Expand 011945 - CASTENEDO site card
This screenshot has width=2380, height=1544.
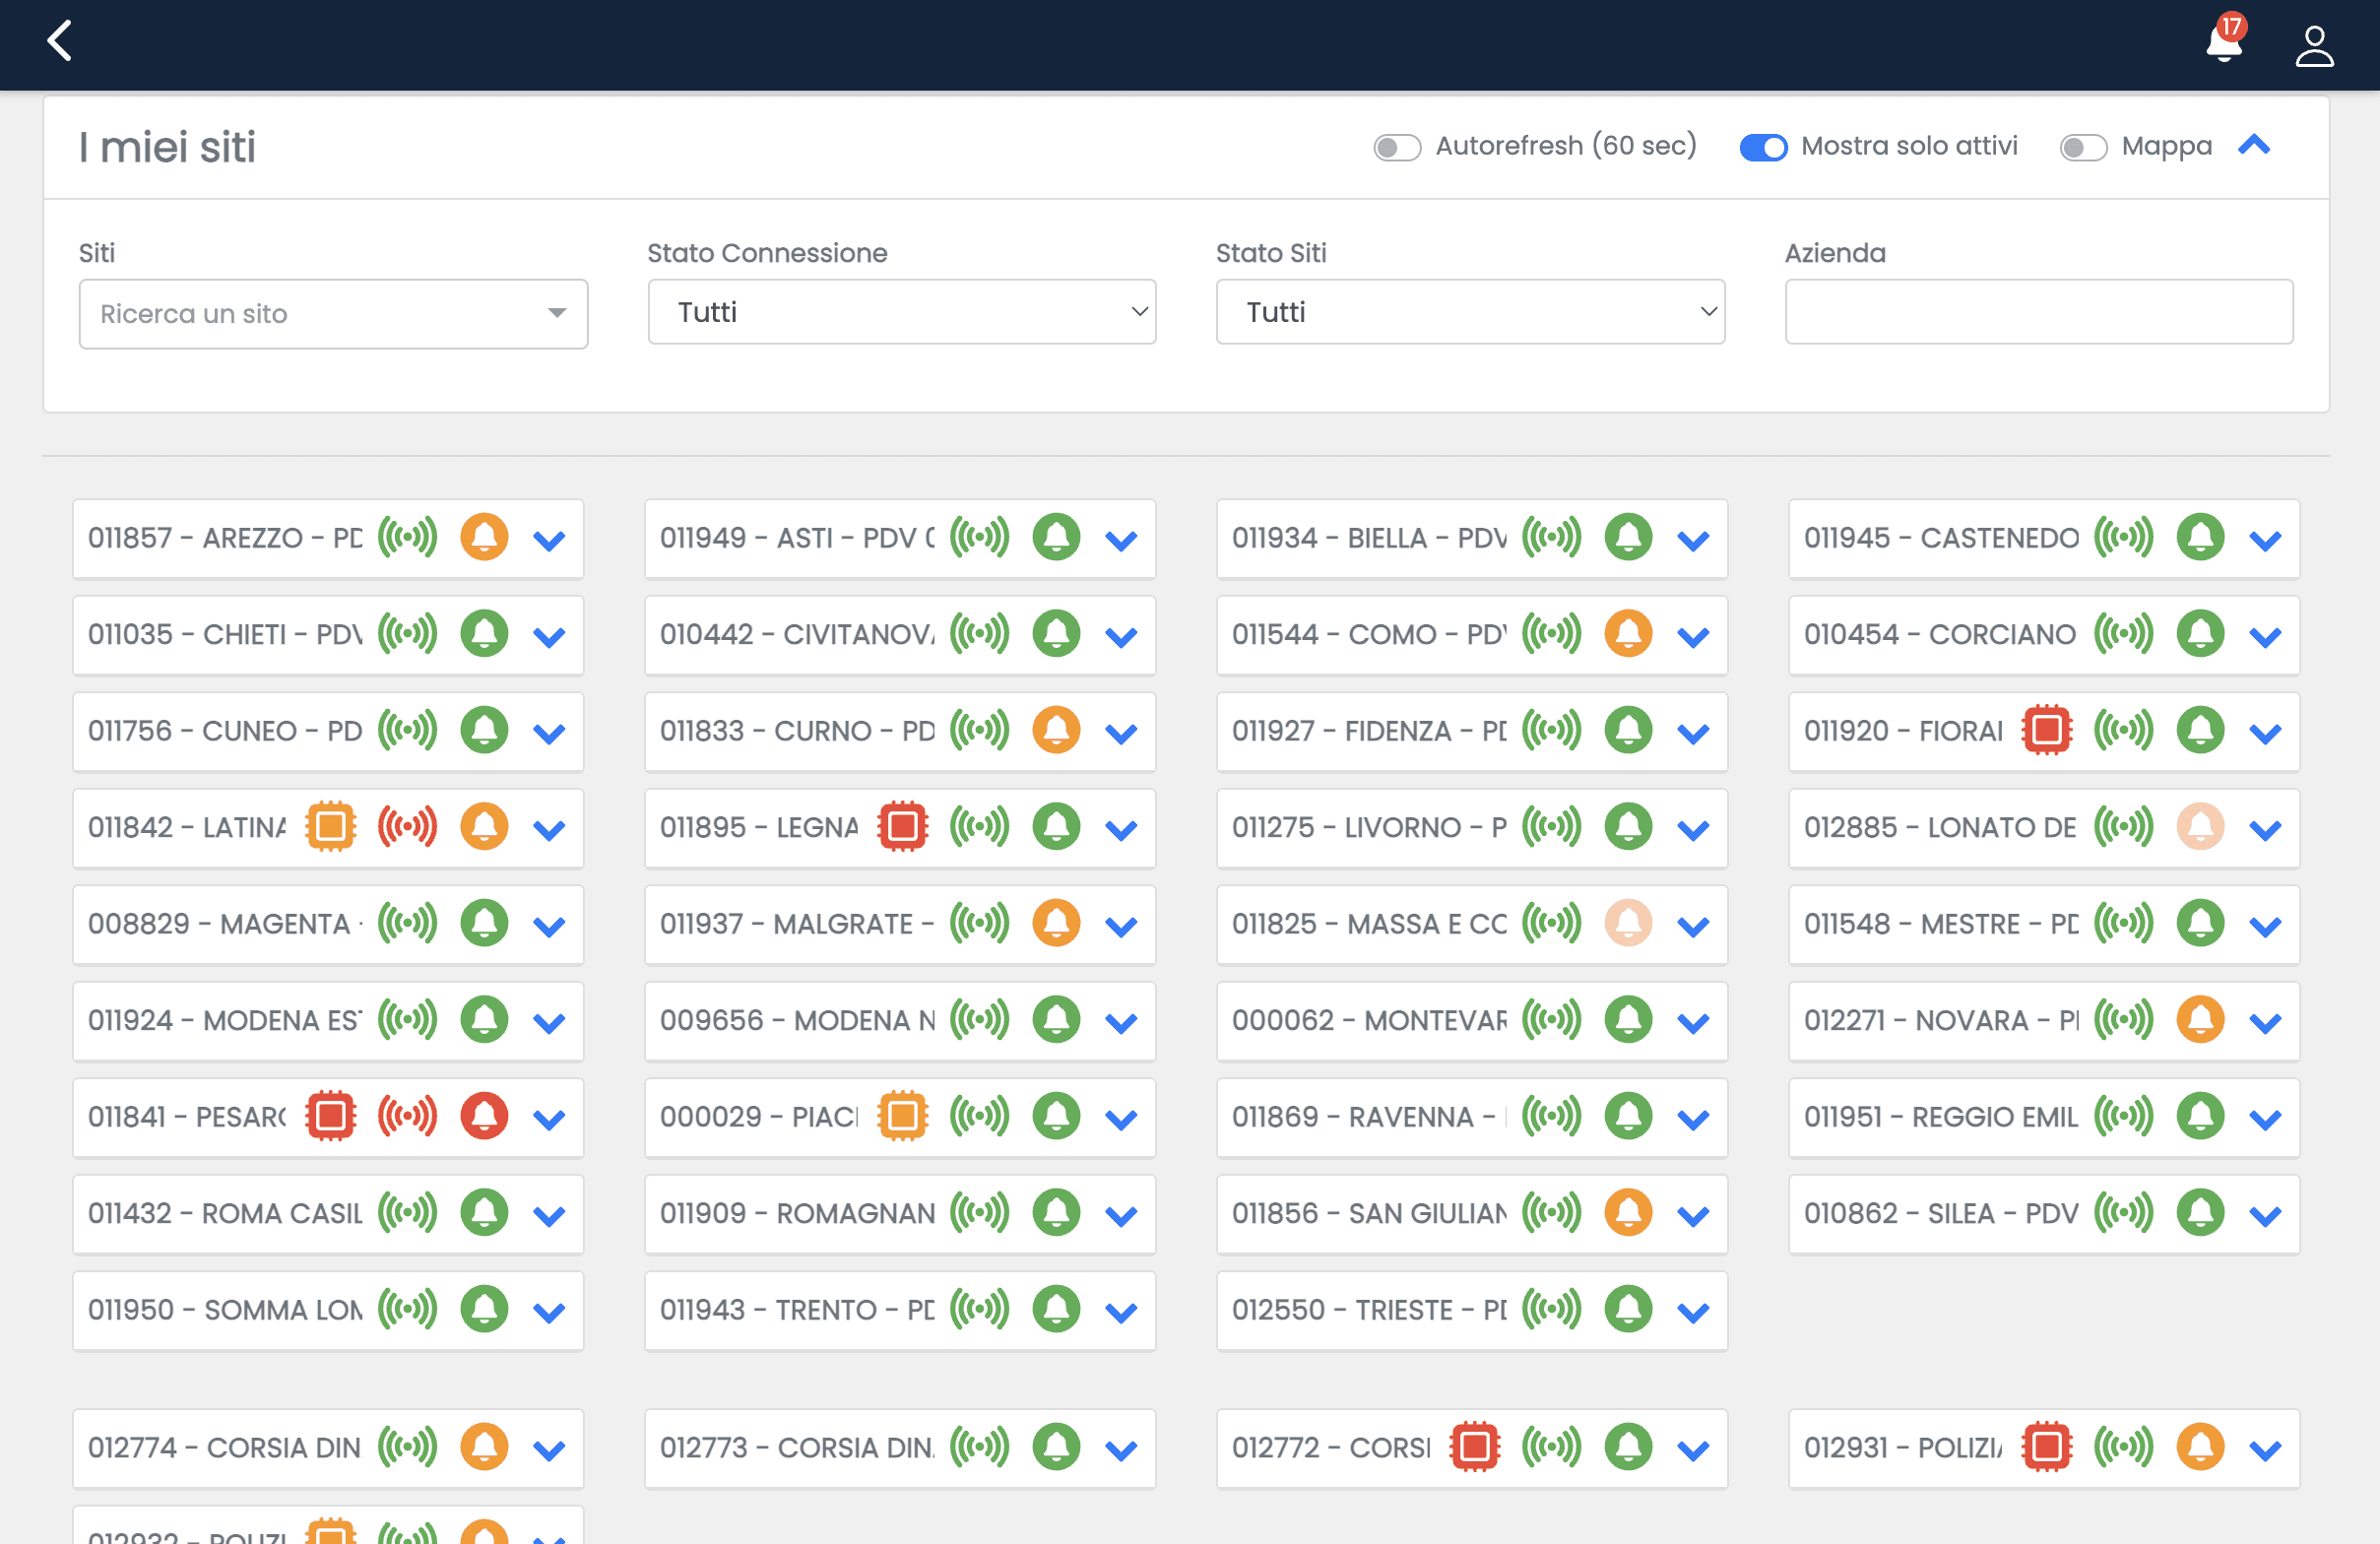tap(2265, 540)
